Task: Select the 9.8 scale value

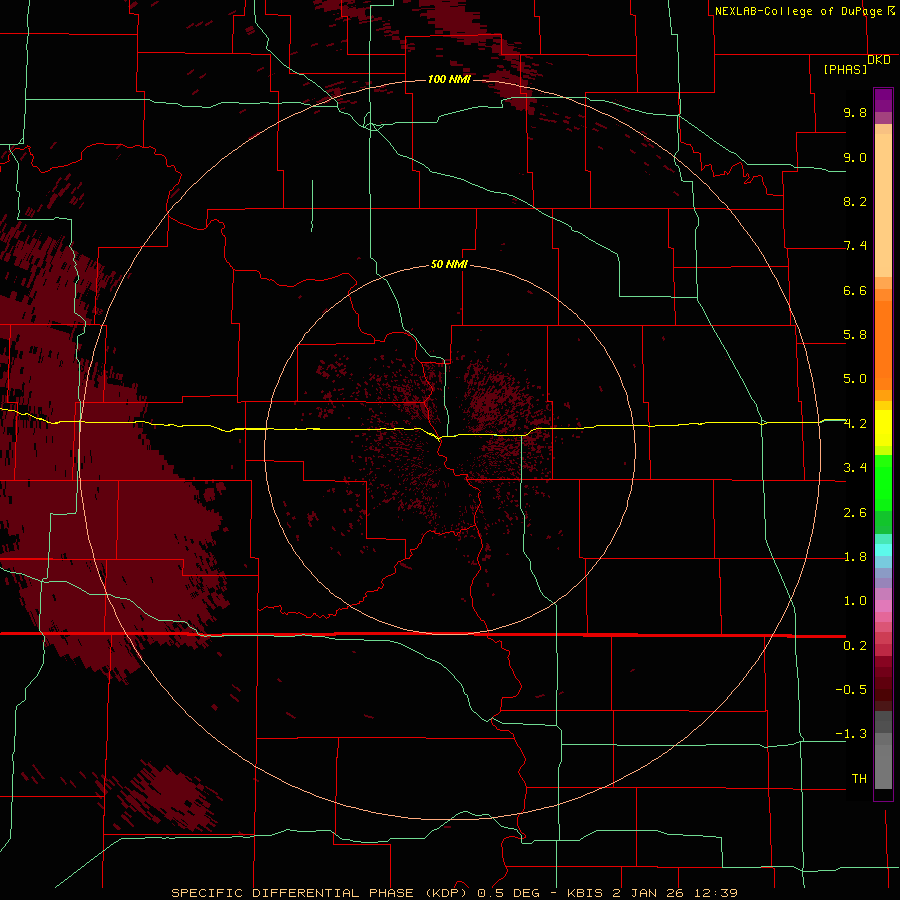Action: [855, 112]
